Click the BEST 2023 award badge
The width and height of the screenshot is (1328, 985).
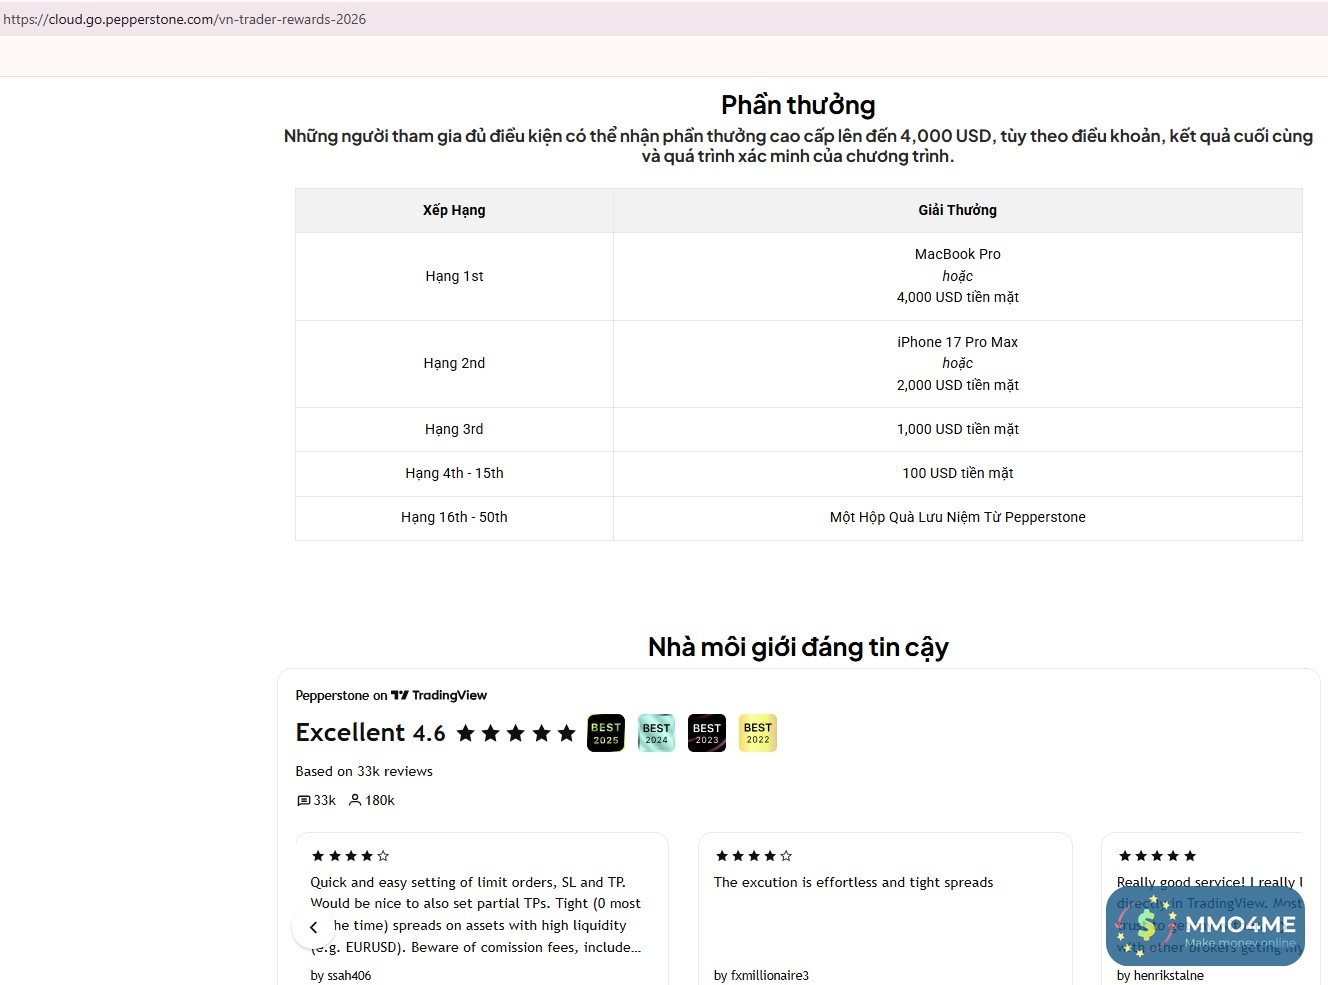pyautogui.click(x=707, y=733)
